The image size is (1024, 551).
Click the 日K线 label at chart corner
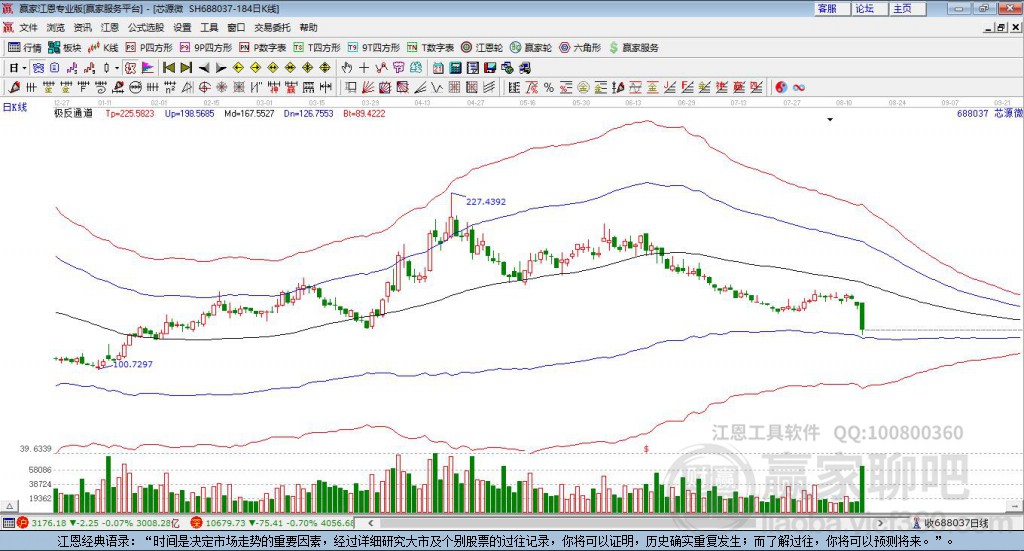(x=15, y=107)
